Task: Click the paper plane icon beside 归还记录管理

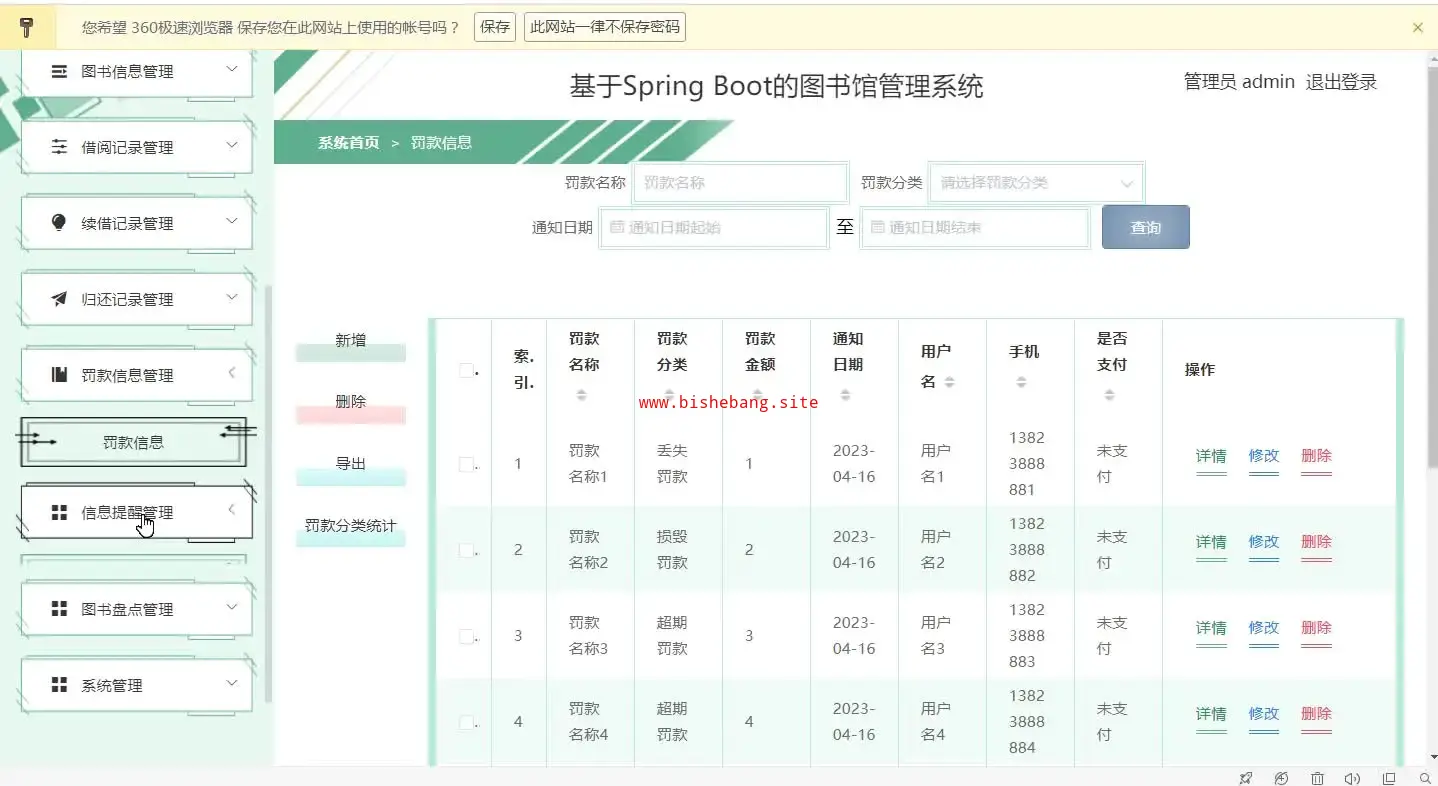Action: point(60,299)
